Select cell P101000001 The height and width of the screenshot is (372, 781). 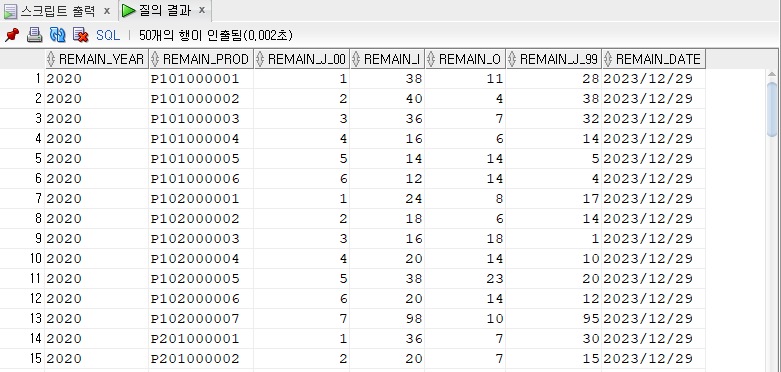(201, 79)
